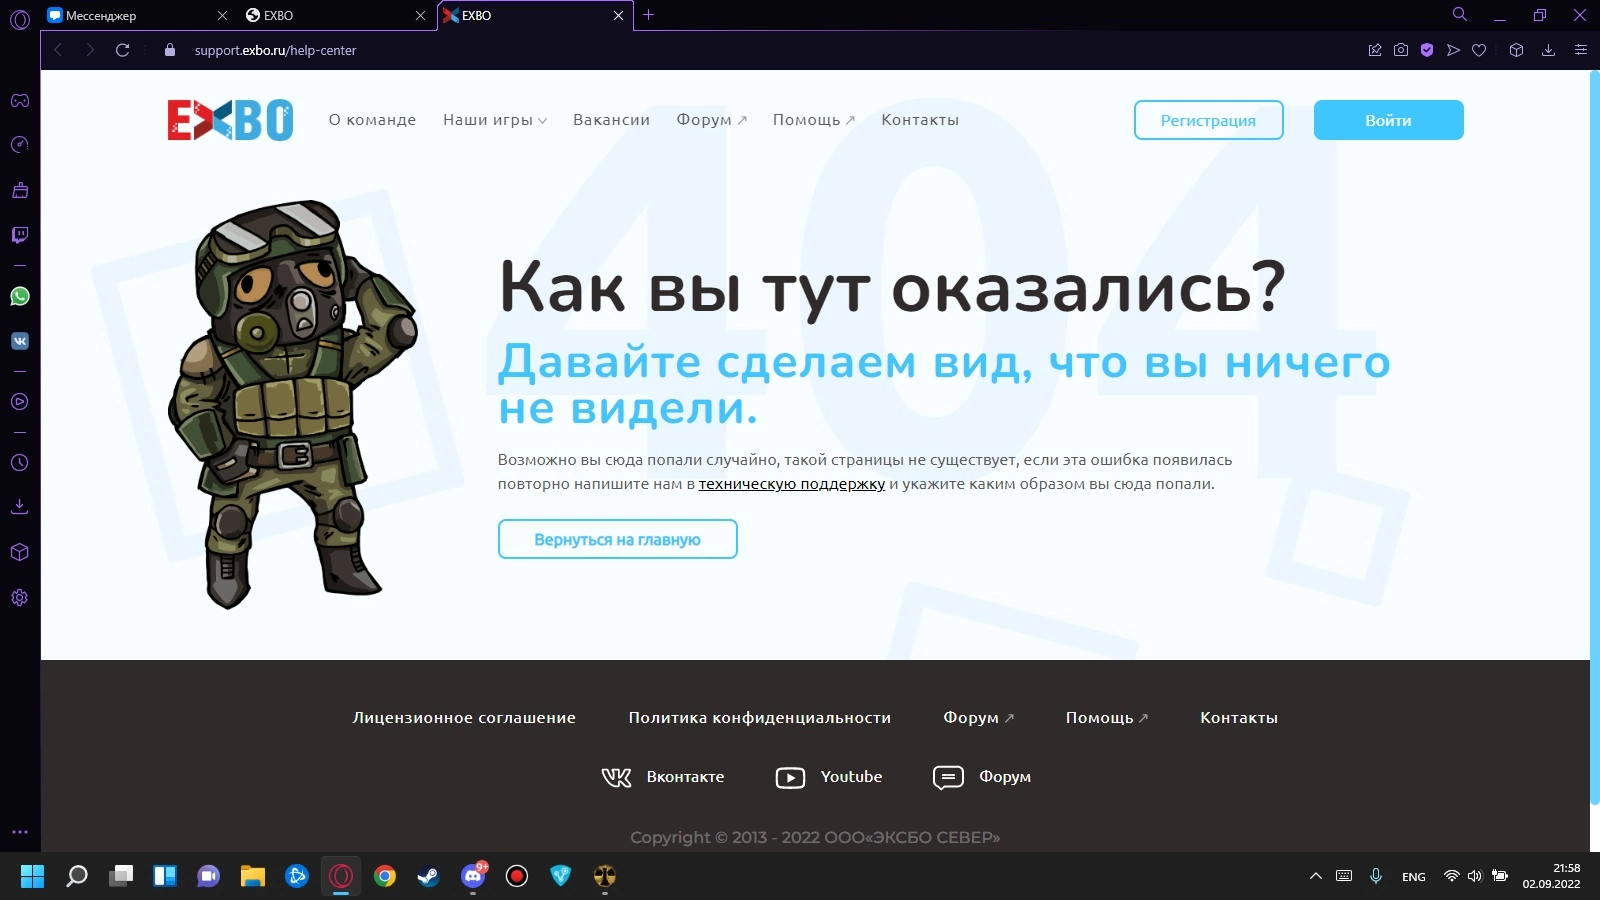Image resolution: width=1600 pixels, height=900 pixels.
Task: Click the edit page icon in address bar
Action: tap(1375, 50)
